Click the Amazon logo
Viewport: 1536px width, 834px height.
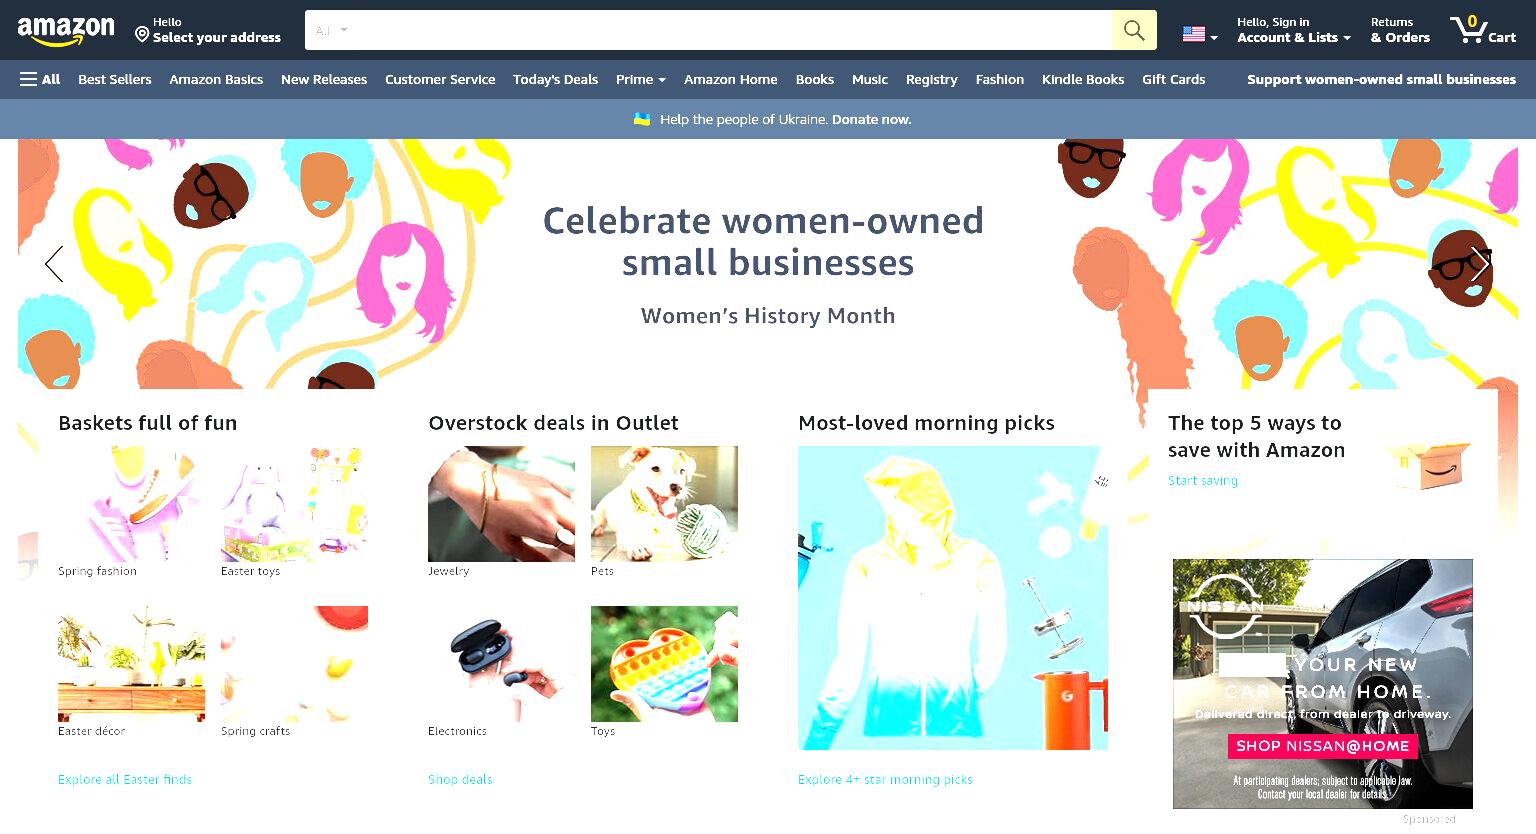(66, 31)
